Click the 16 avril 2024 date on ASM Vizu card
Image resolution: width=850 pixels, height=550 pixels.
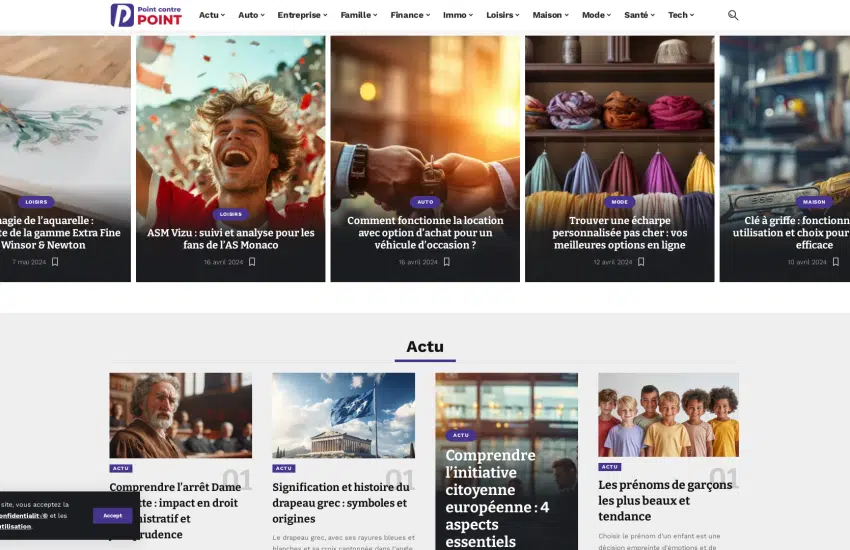coord(223,262)
